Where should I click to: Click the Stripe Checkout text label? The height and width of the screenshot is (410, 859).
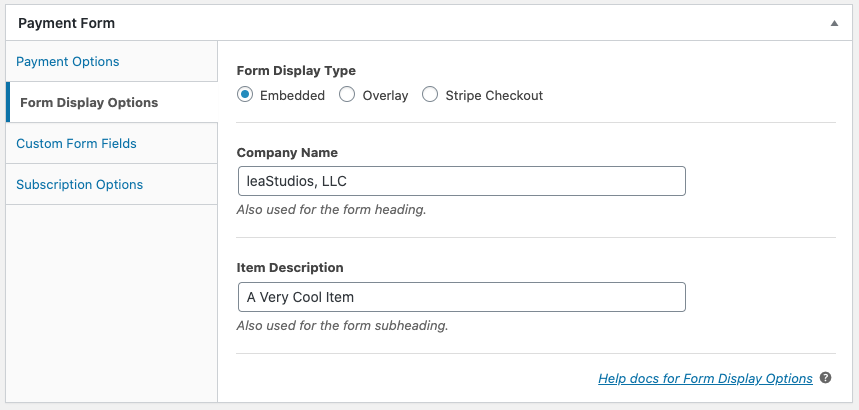click(x=494, y=95)
